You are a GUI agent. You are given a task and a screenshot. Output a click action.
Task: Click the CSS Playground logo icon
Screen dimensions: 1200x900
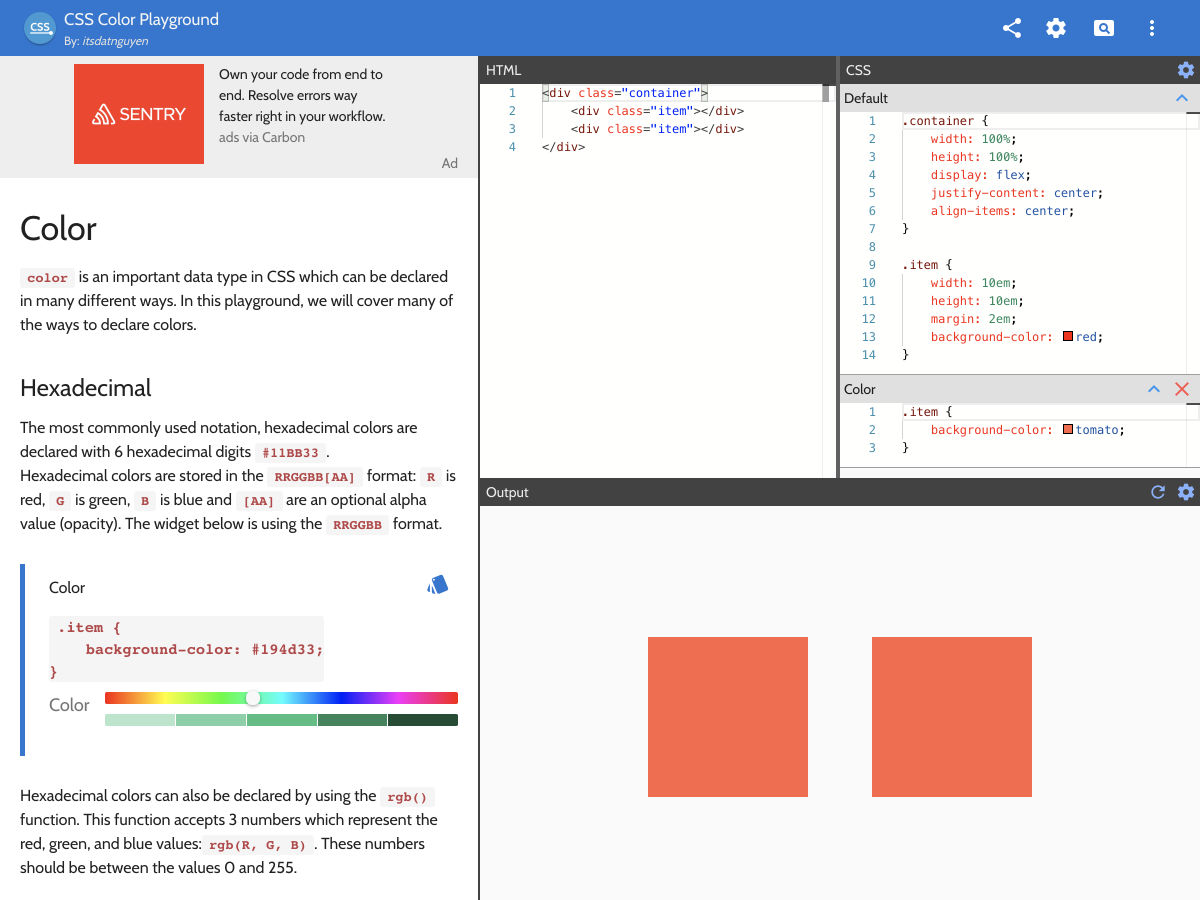tap(40, 28)
